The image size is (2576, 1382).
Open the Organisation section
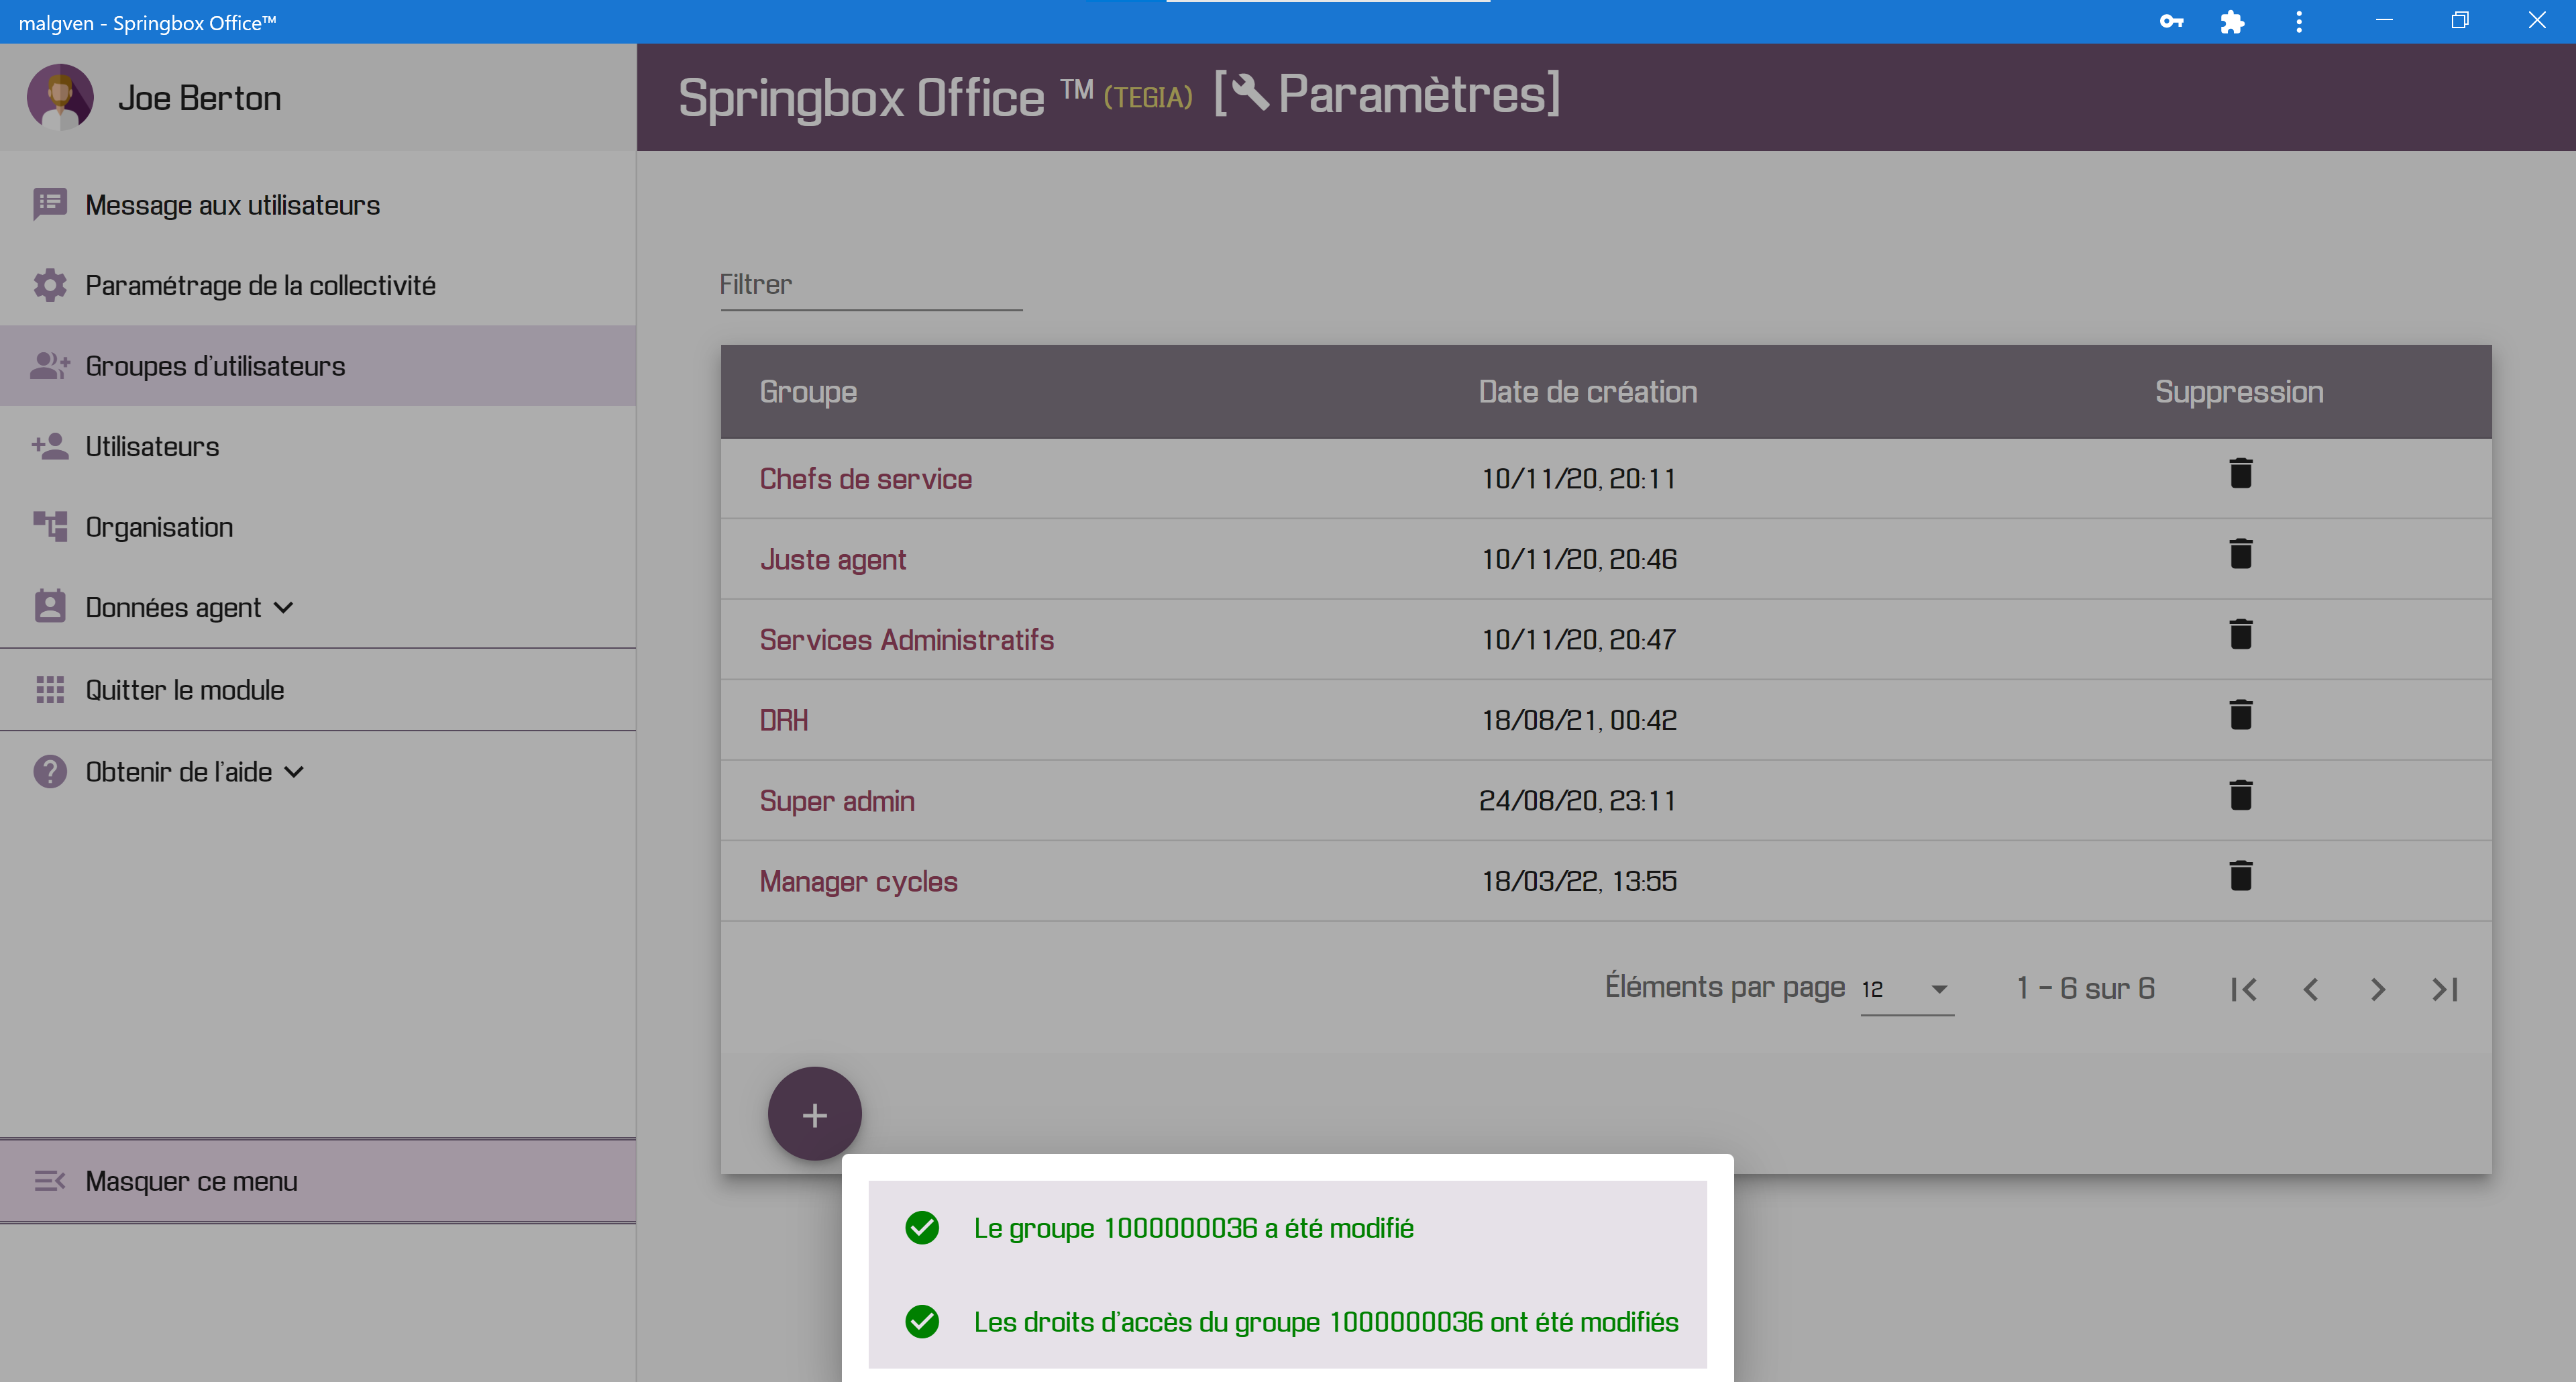click(x=318, y=526)
